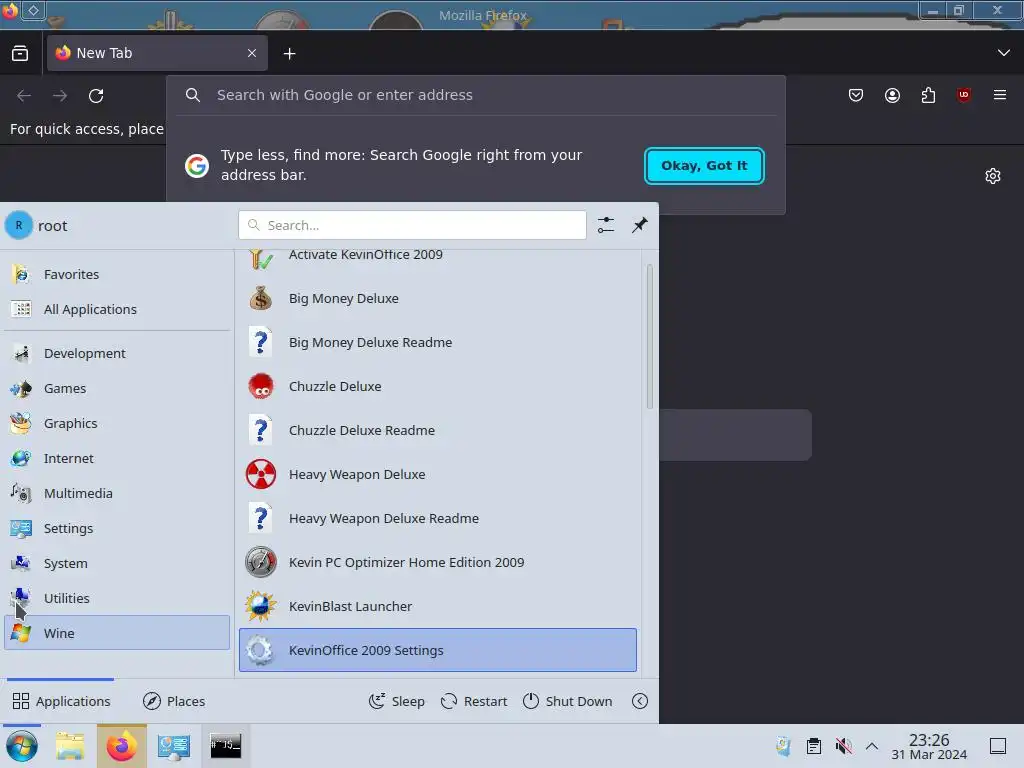Open KevinOffice 2009 Settings
Image resolution: width=1024 pixels, height=768 pixels.
pyautogui.click(x=438, y=650)
